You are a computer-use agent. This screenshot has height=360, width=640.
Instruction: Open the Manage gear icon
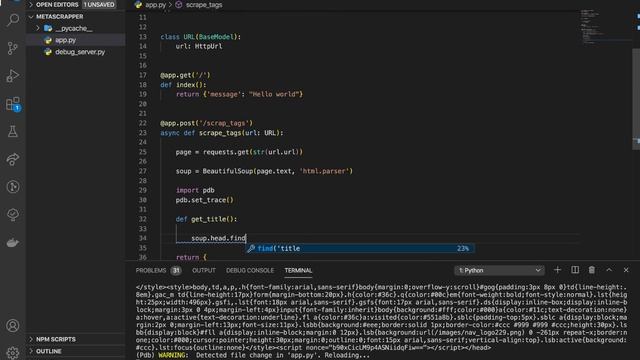13,353
